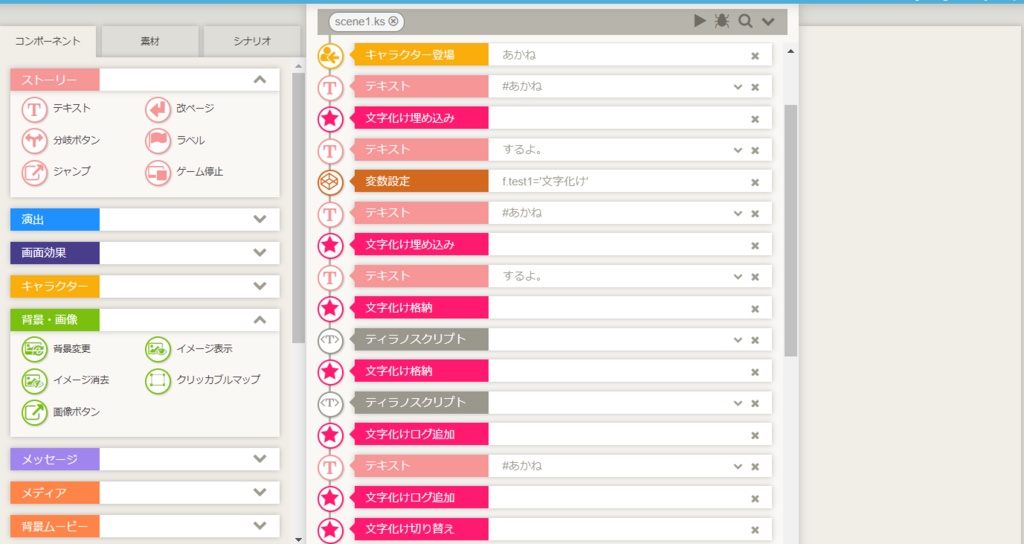Select the 変数設定 label in timeline

tap(421, 182)
